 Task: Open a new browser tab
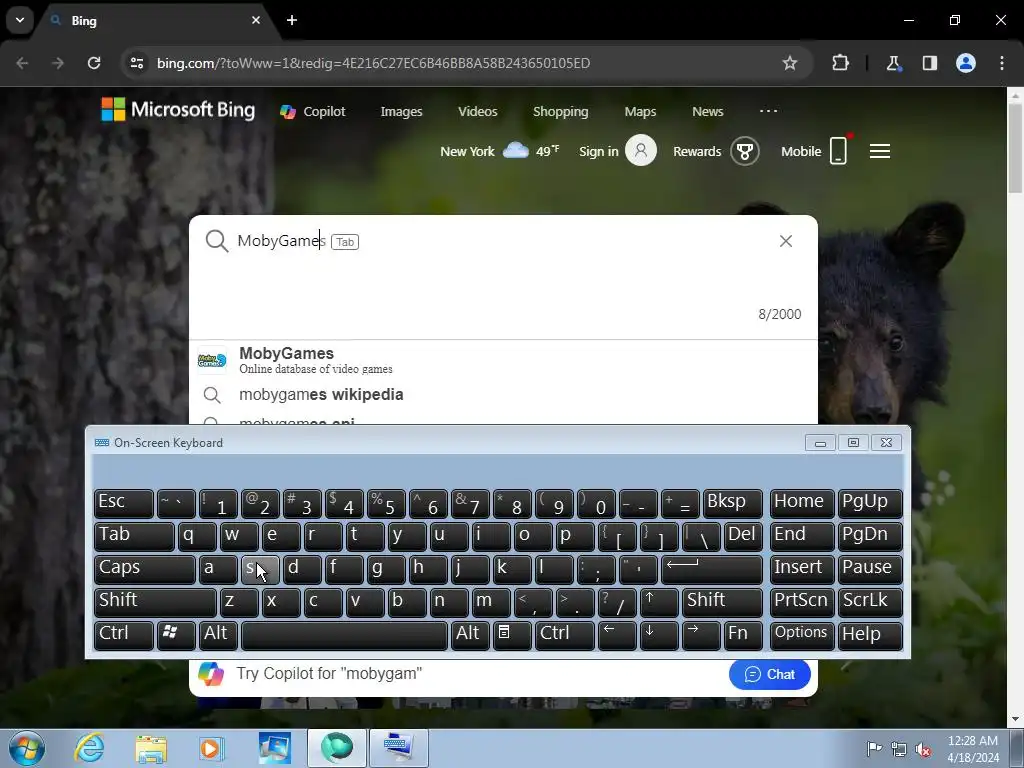click(292, 20)
